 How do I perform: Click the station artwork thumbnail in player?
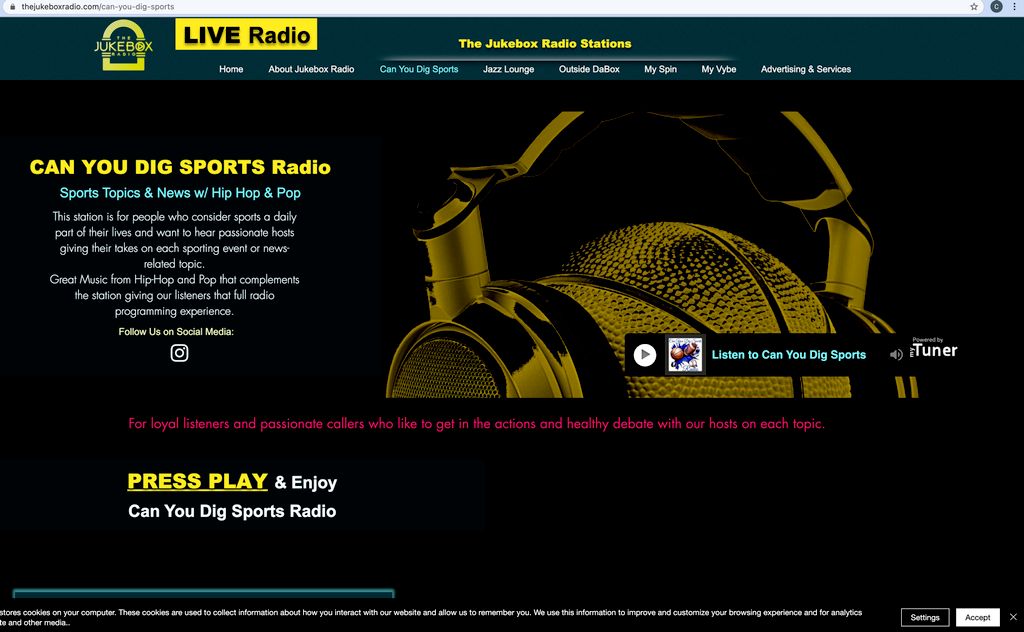point(684,355)
